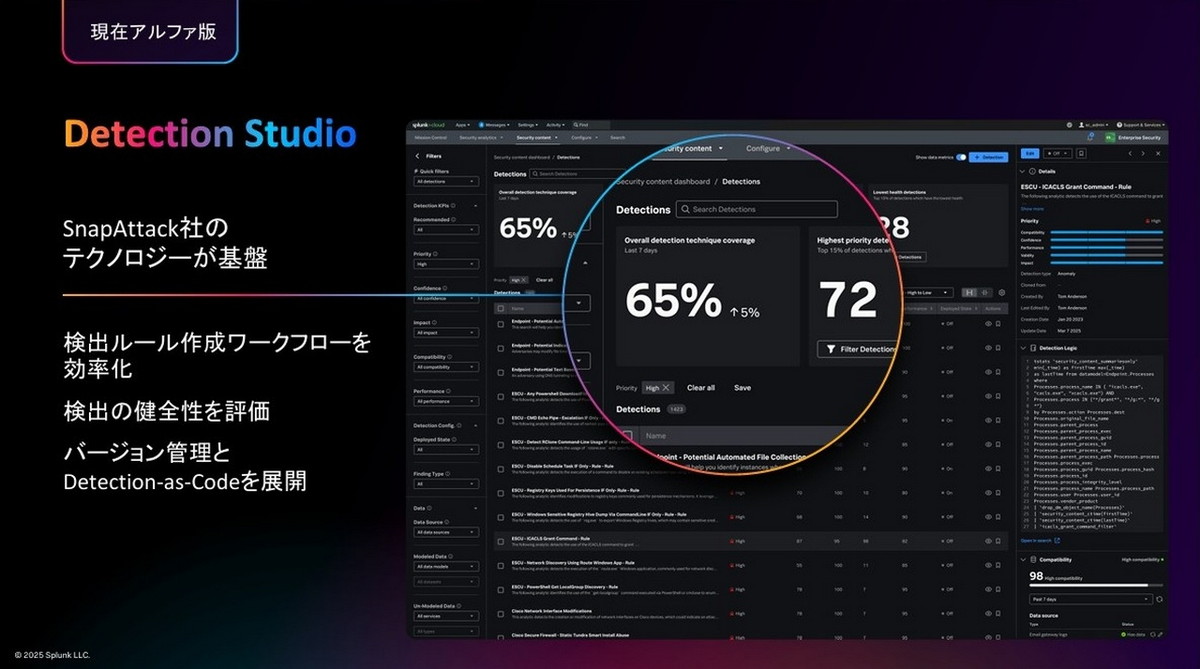Switch to the Mission Control tab

click(x=429, y=137)
